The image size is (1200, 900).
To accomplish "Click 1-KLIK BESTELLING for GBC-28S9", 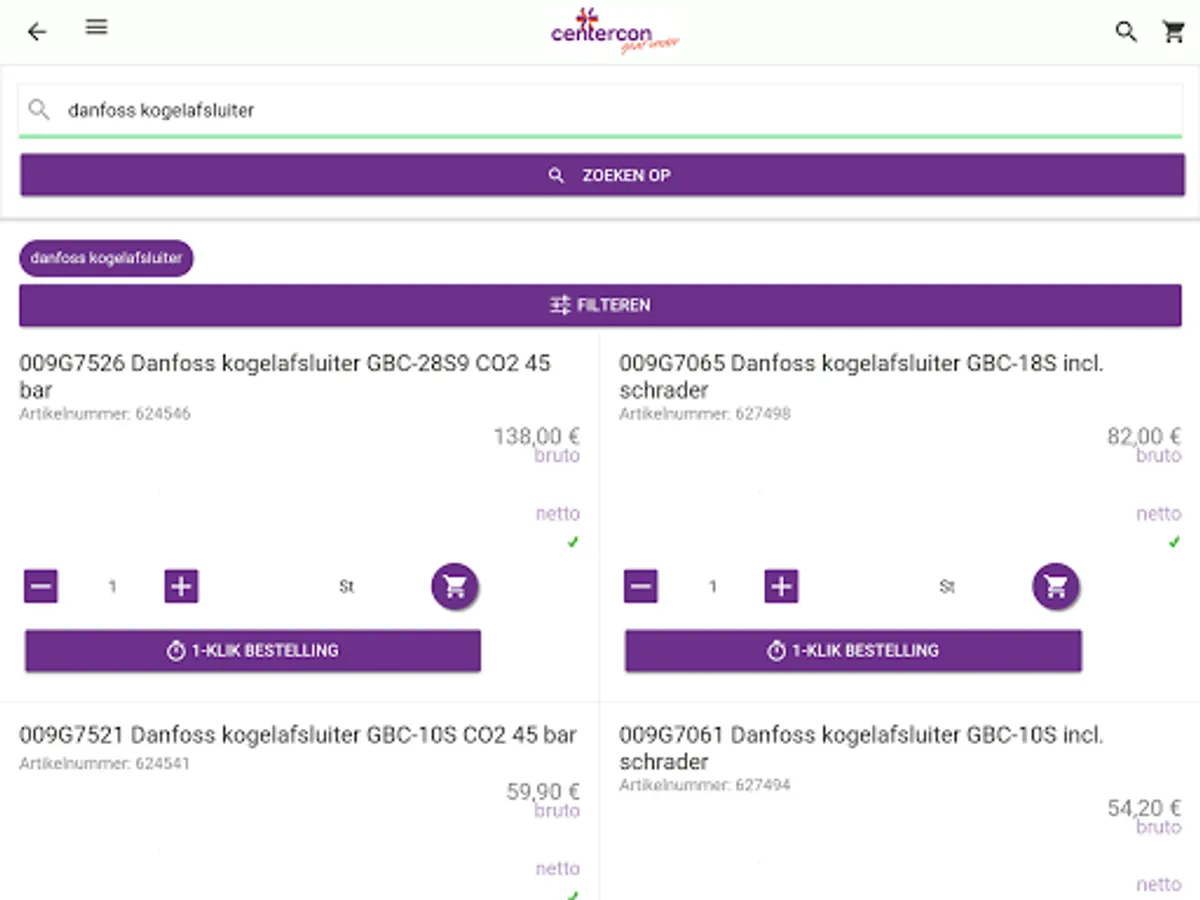I will click(253, 650).
